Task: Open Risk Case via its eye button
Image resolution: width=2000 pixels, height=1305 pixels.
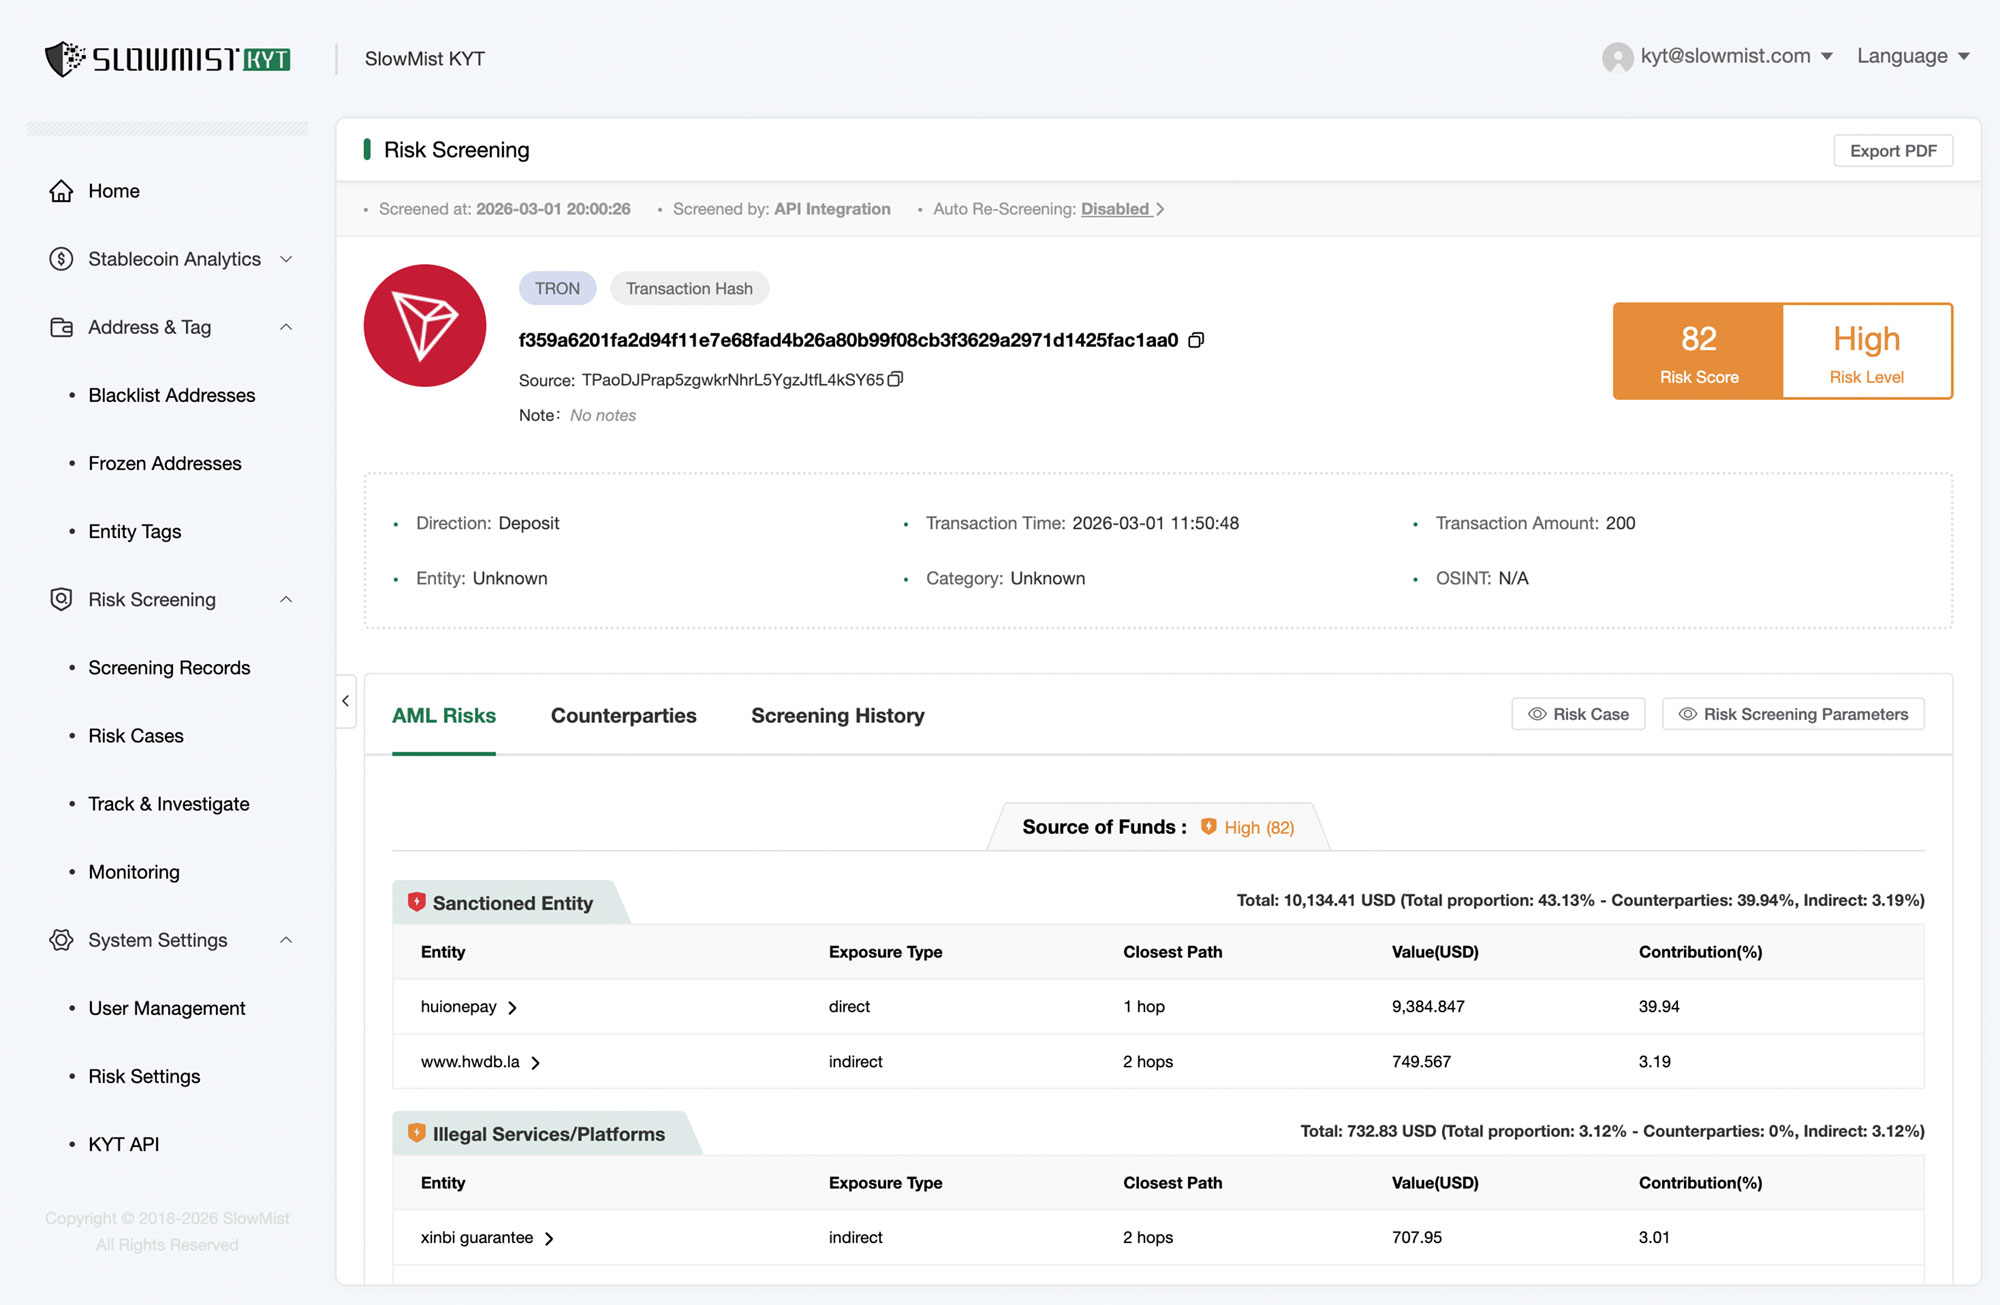Action: (1578, 714)
